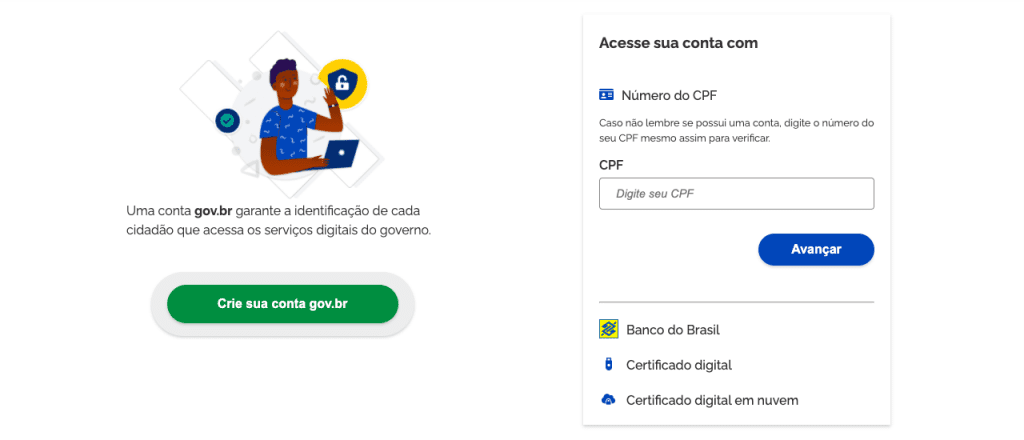
Task: Choose Banco do Brasil login option
Action: coord(673,329)
